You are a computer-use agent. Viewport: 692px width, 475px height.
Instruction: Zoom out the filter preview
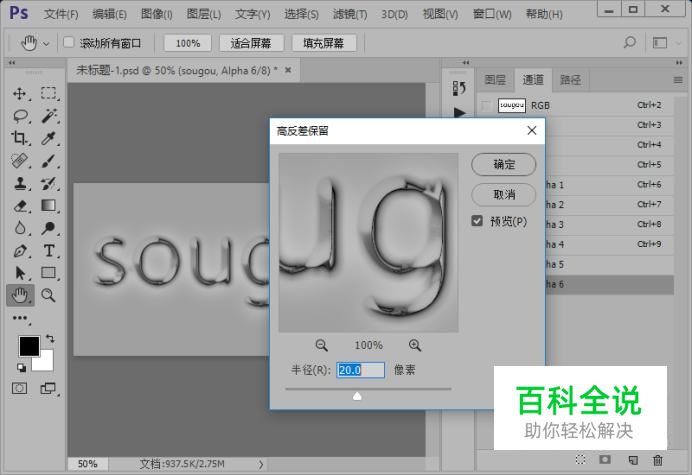[321, 345]
